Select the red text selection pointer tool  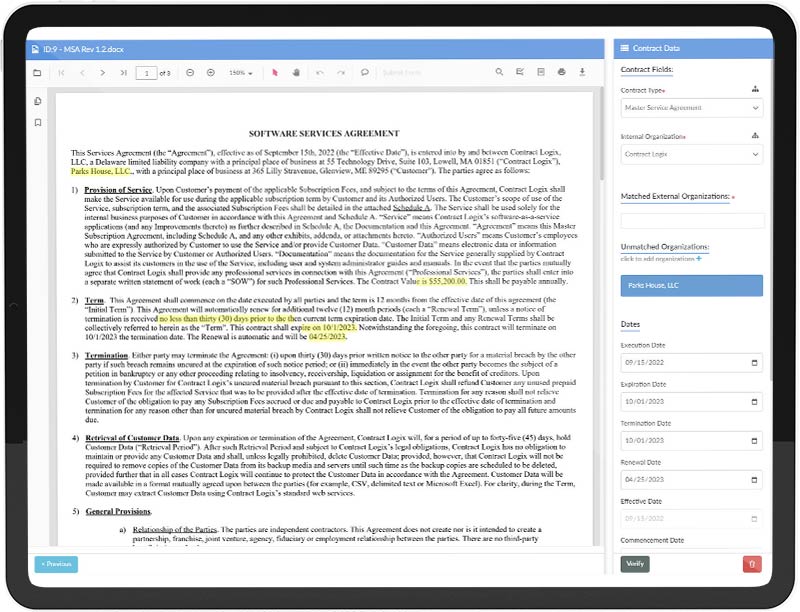[275, 73]
